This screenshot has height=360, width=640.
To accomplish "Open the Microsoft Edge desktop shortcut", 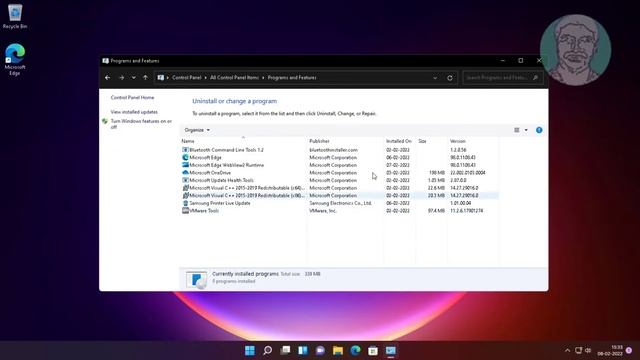I will [x=15, y=59].
